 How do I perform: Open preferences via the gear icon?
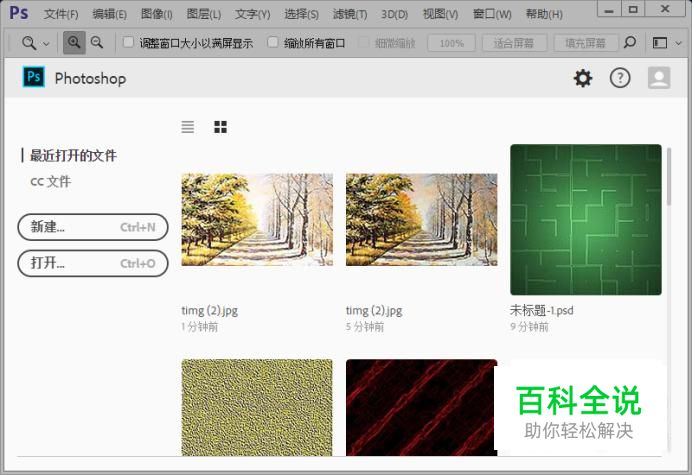tap(583, 78)
